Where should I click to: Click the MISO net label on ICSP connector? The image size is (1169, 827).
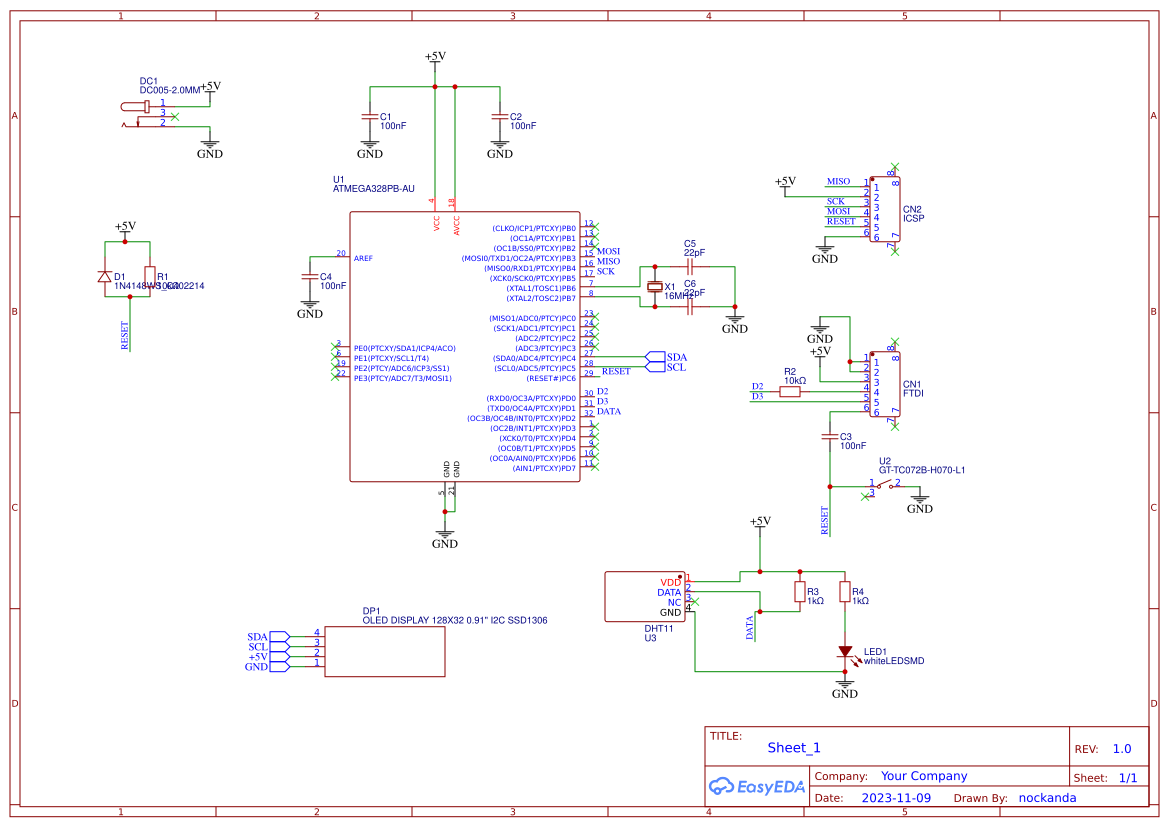[x=838, y=181]
